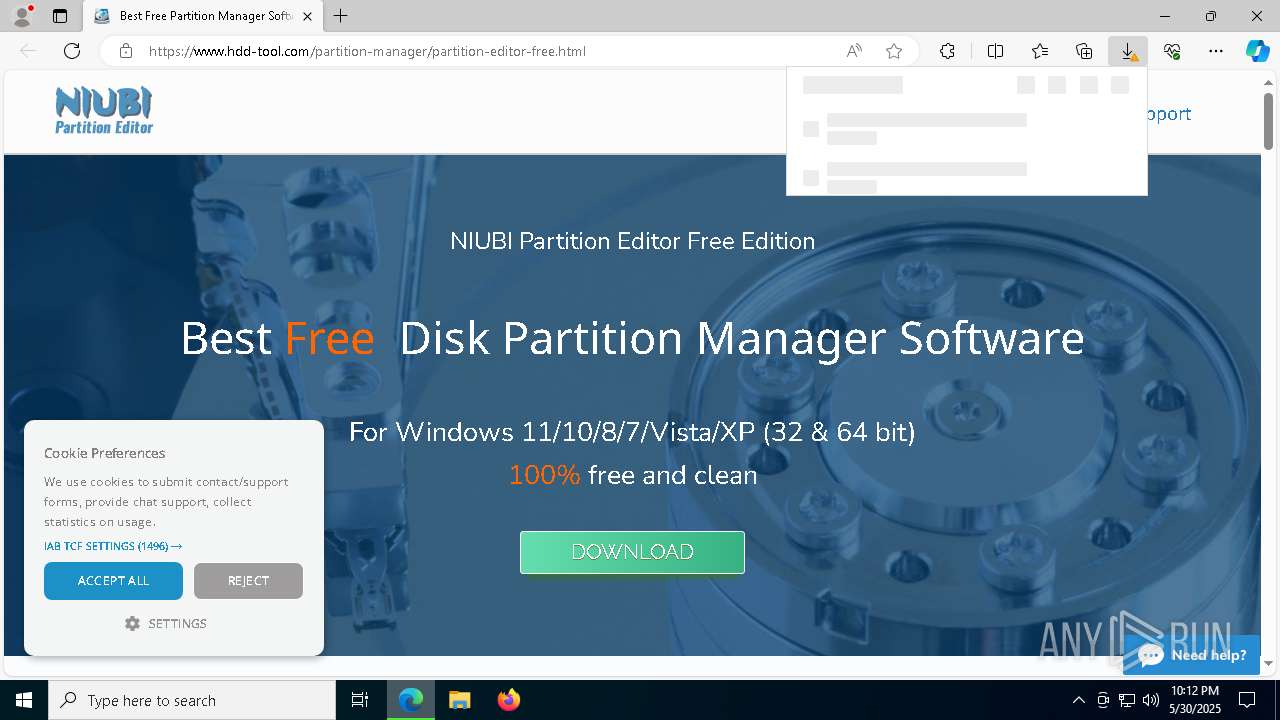
Task: Toggle Split screen icon
Action: [x=996, y=51]
